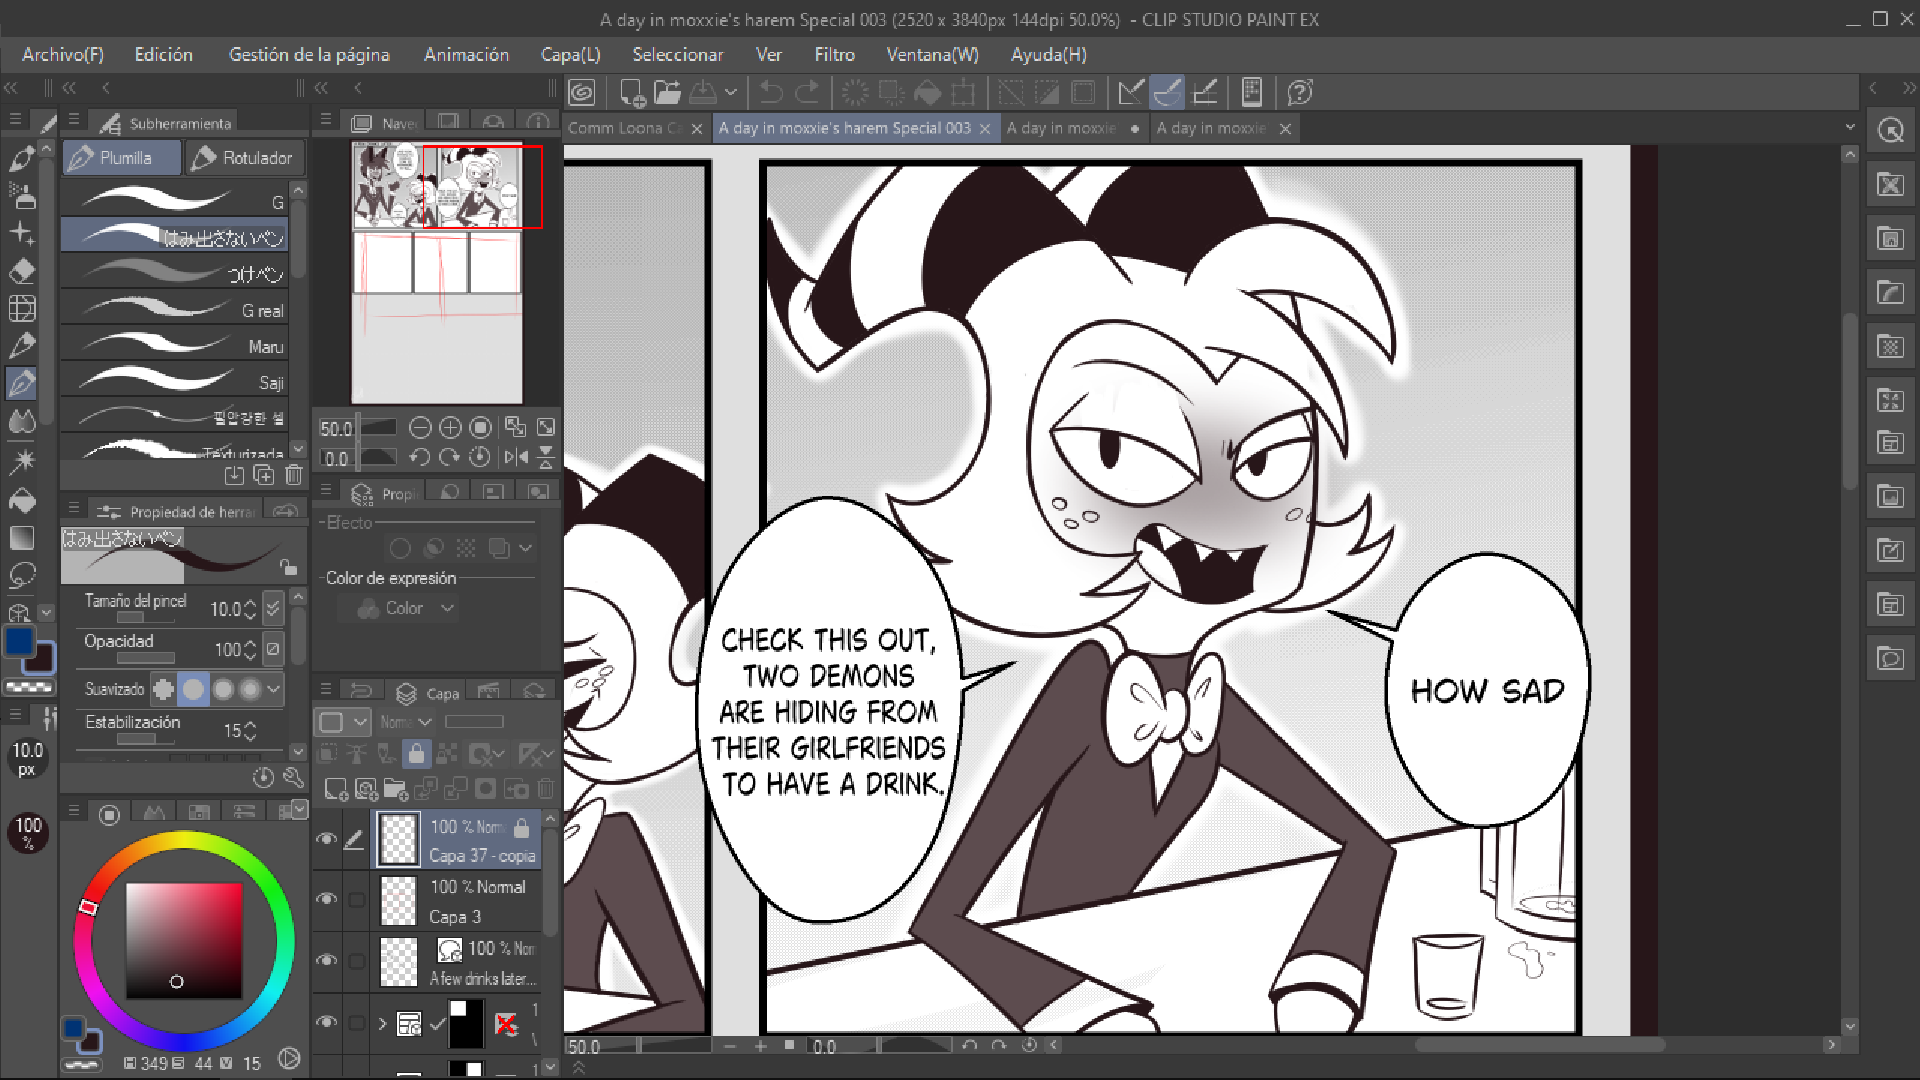Viewport: 1920px width, 1080px height.
Task: Select the Gradient tool
Action: coord(22,538)
